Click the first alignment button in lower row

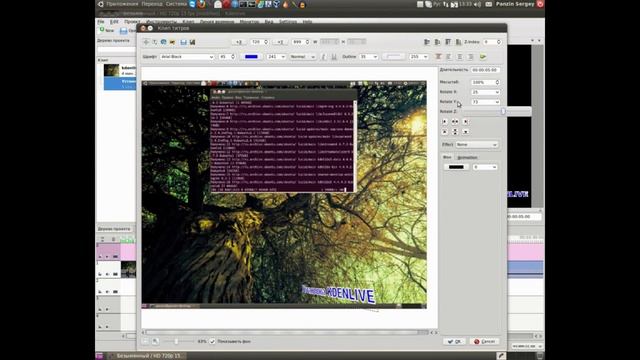coord(445,132)
